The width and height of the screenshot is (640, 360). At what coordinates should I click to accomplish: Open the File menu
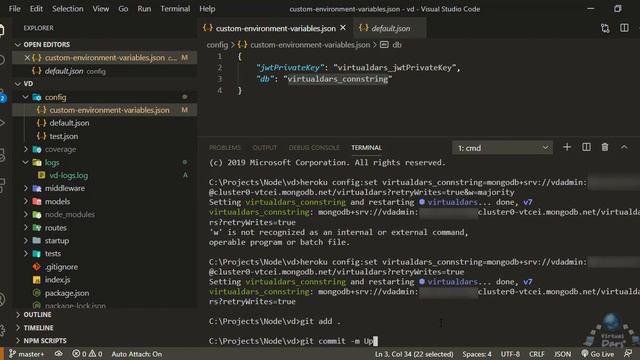14,9
